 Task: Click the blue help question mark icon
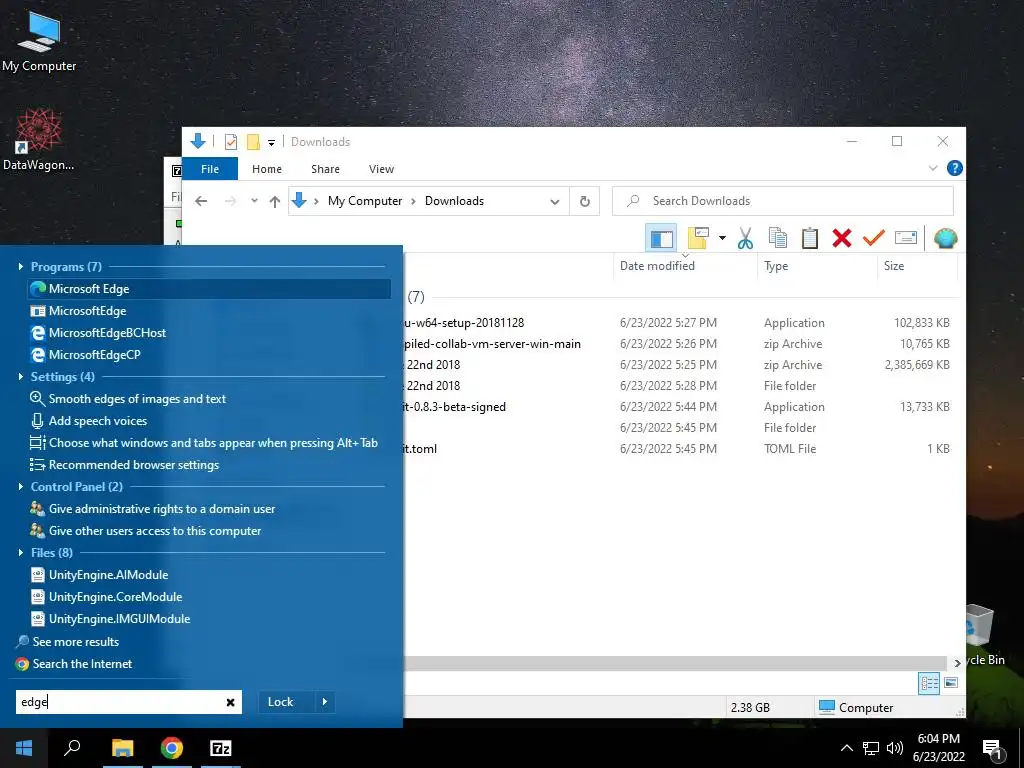tap(954, 168)
